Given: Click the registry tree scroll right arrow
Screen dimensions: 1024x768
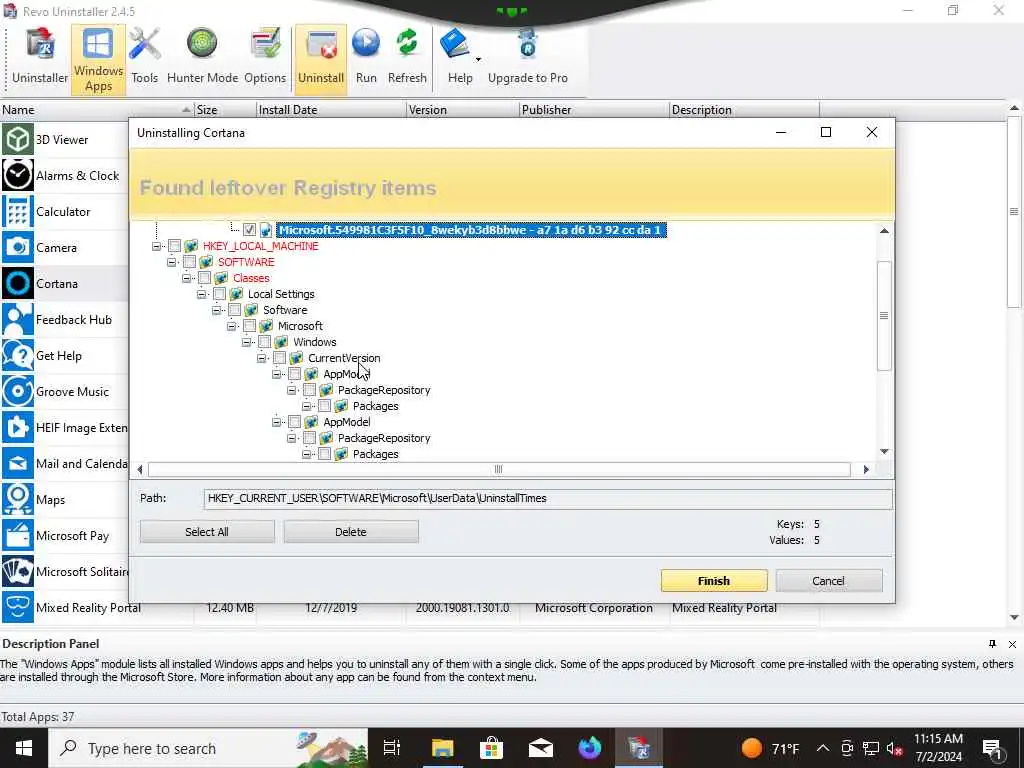Looking at the screenshot, I should click(x=866, y=469).
